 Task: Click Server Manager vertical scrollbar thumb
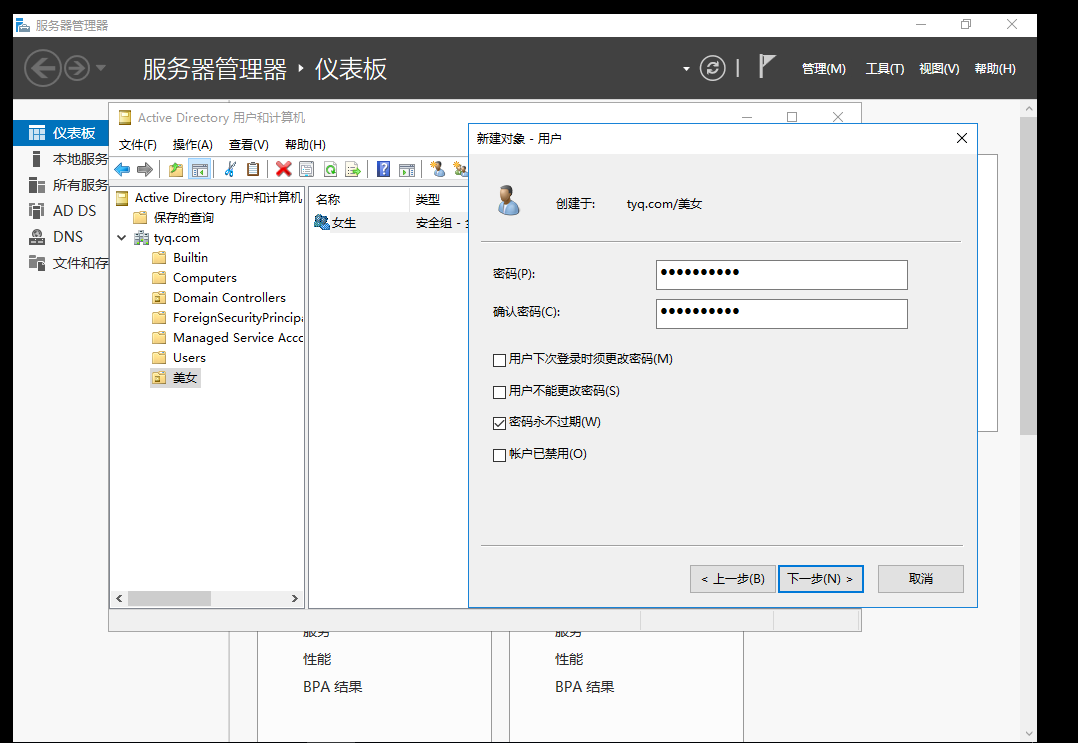[x=1028, y=275]
